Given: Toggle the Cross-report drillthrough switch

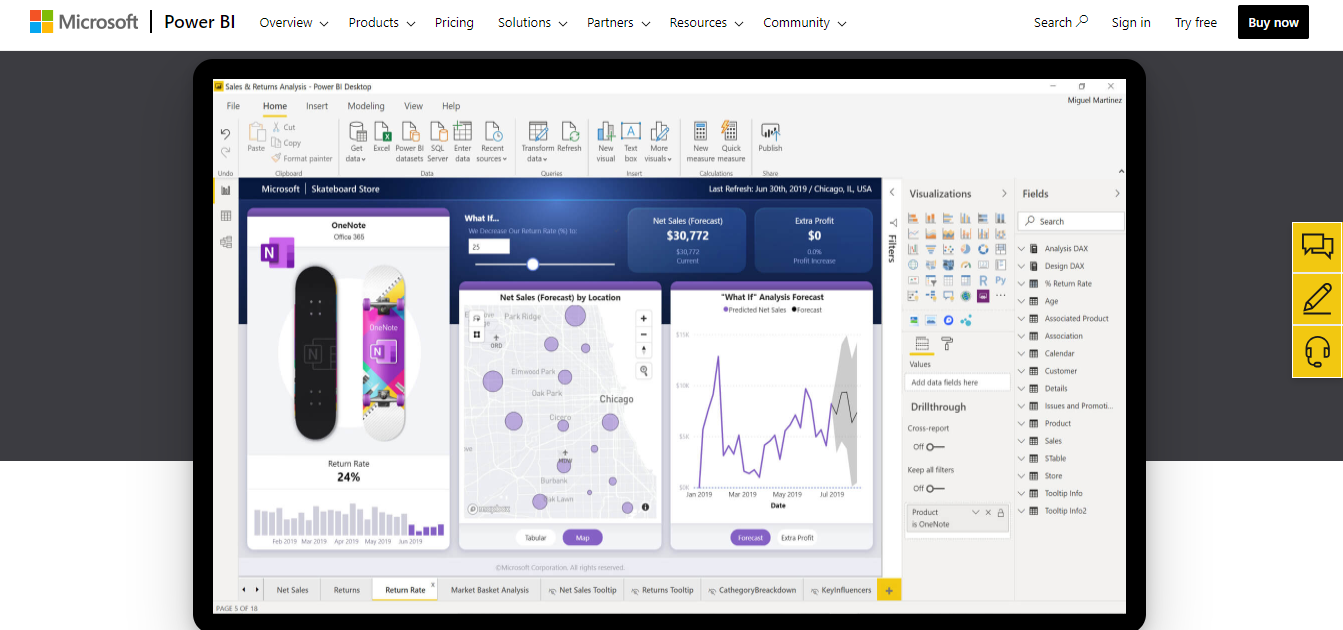Looking at the screenshot, I should [x=934, y=447].
